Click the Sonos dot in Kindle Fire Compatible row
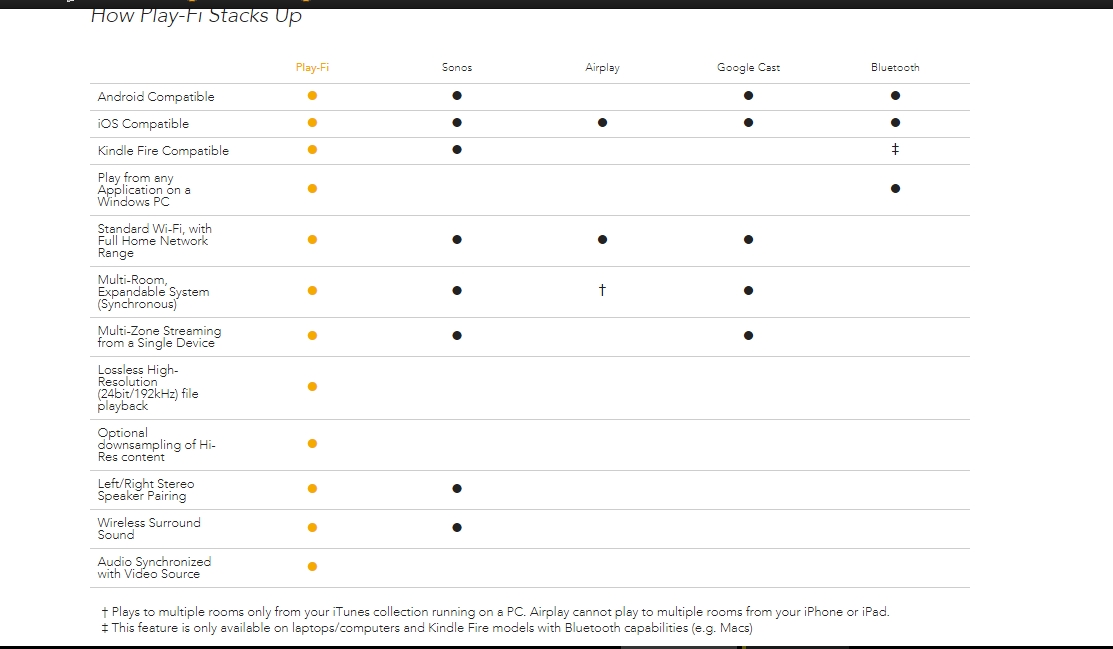 pos(457,150)
